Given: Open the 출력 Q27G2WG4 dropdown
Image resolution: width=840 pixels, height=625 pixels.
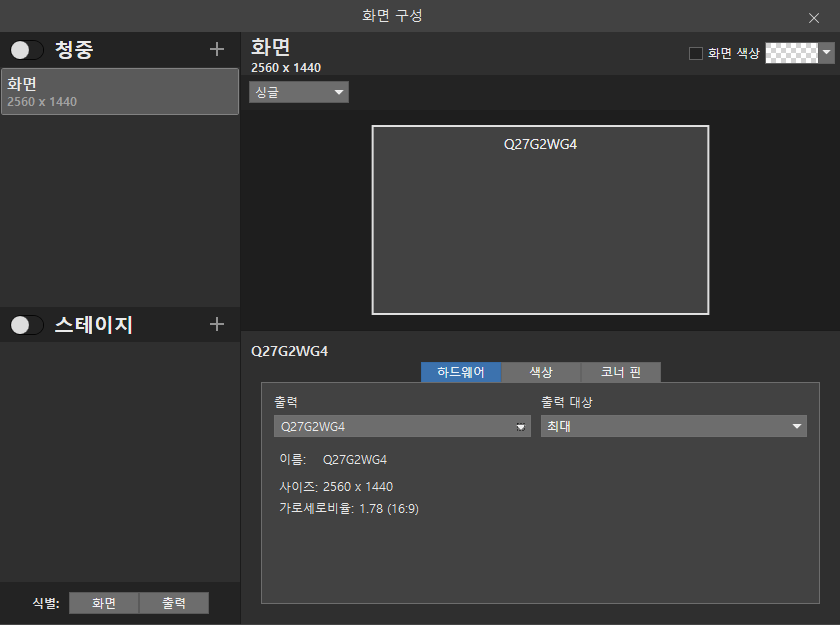Looking at the screenshot, I should 402,426.
